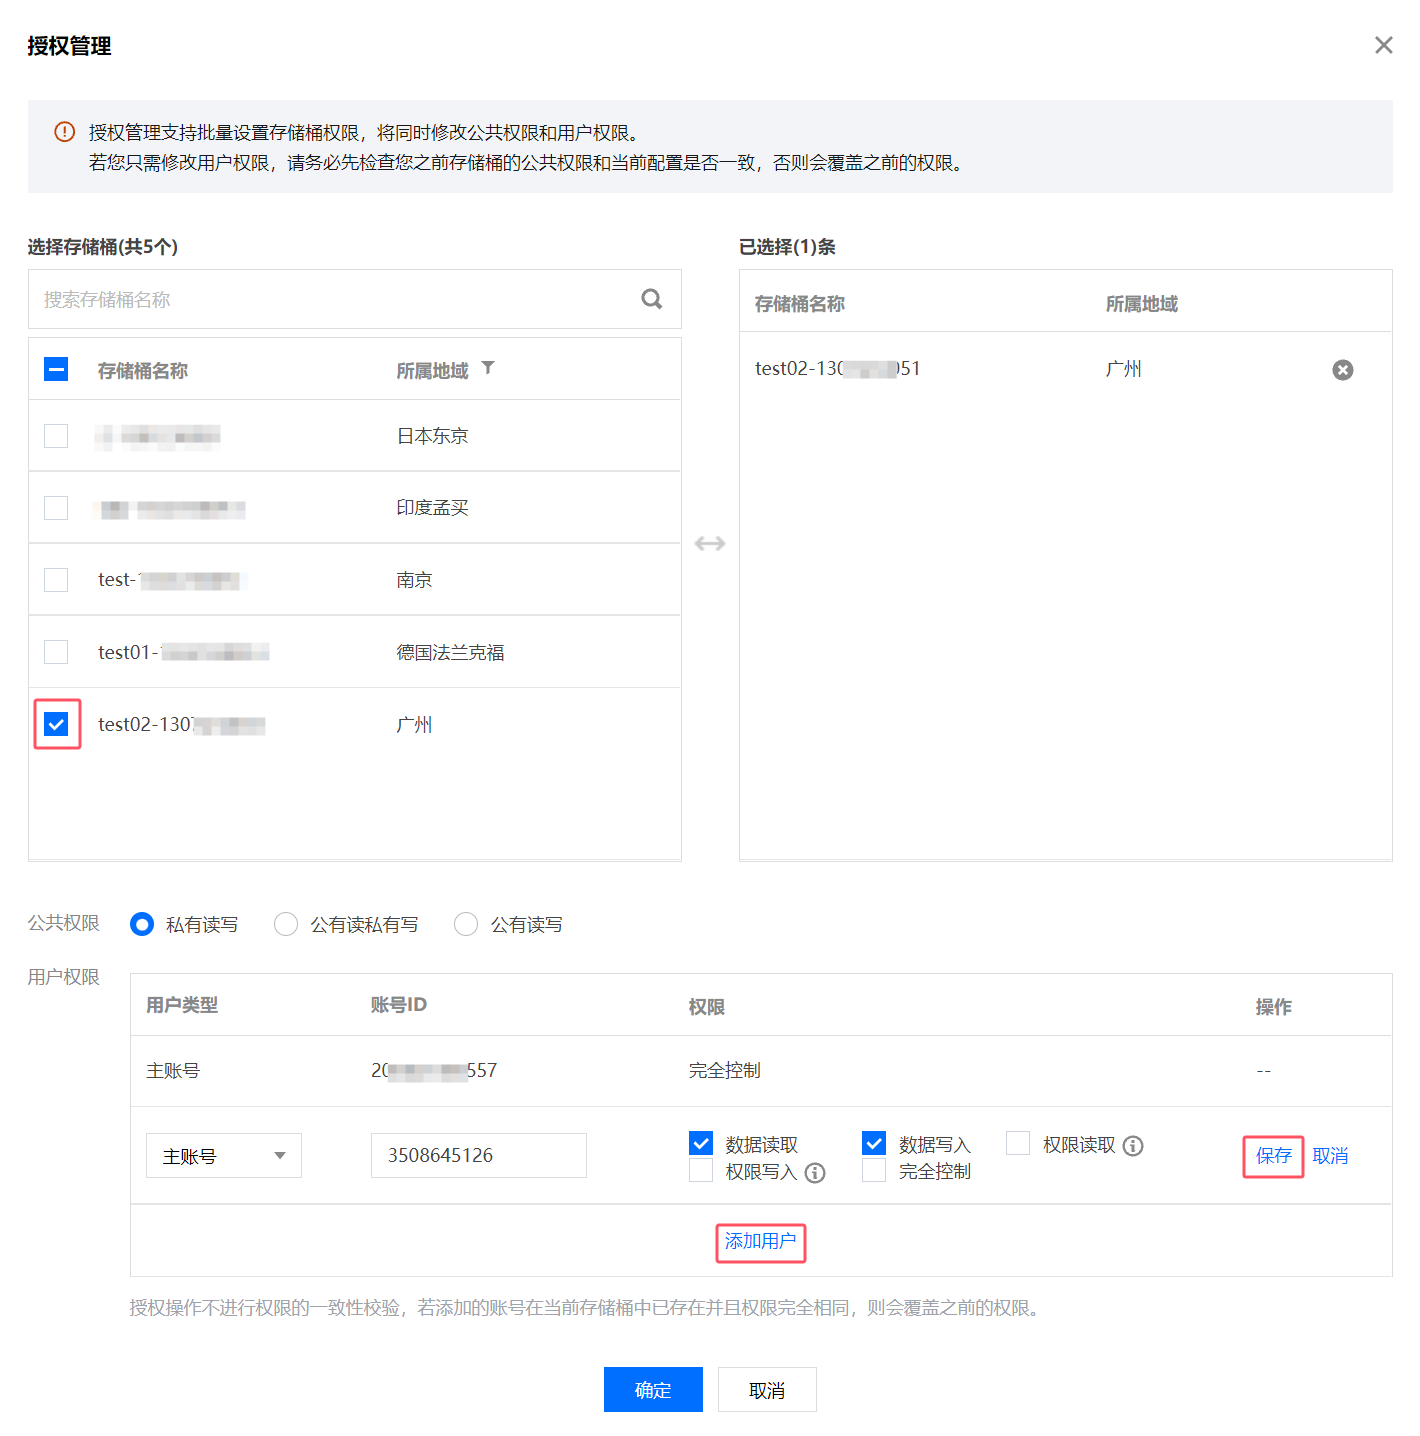Close the 授权管理 dialog with the X icon
Screen dimensions: 1420x1436
[1383, 45]
